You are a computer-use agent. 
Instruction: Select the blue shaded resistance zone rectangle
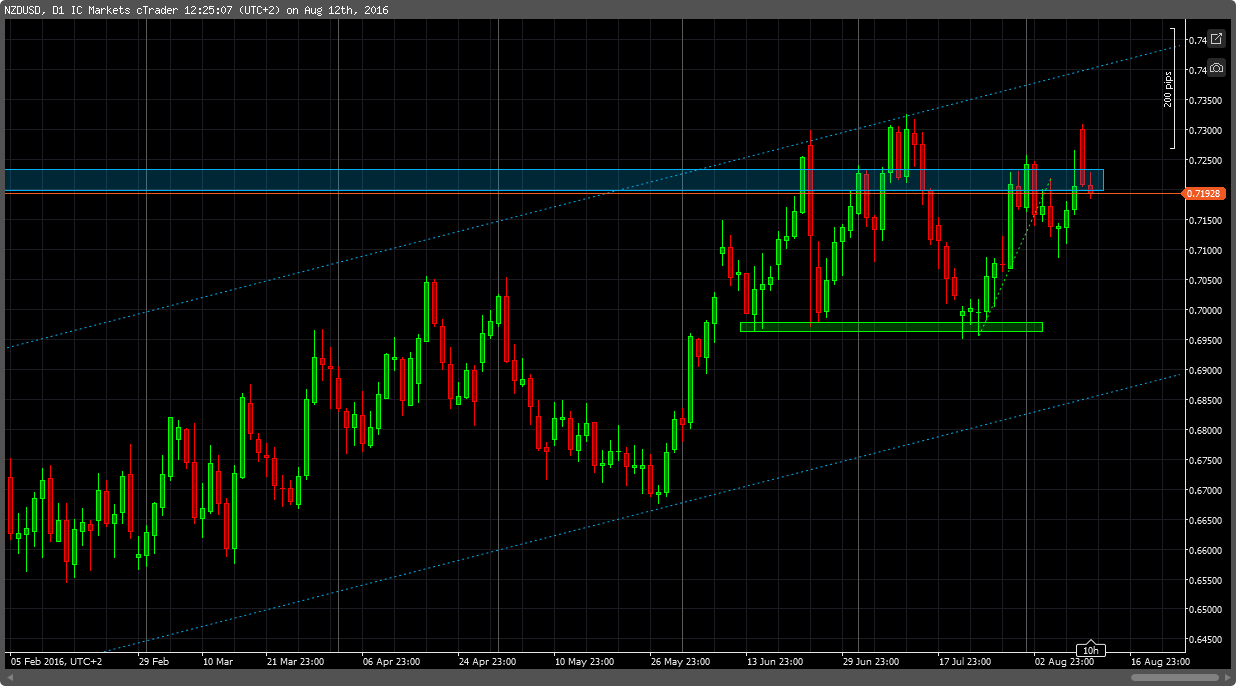click(553, 179)
